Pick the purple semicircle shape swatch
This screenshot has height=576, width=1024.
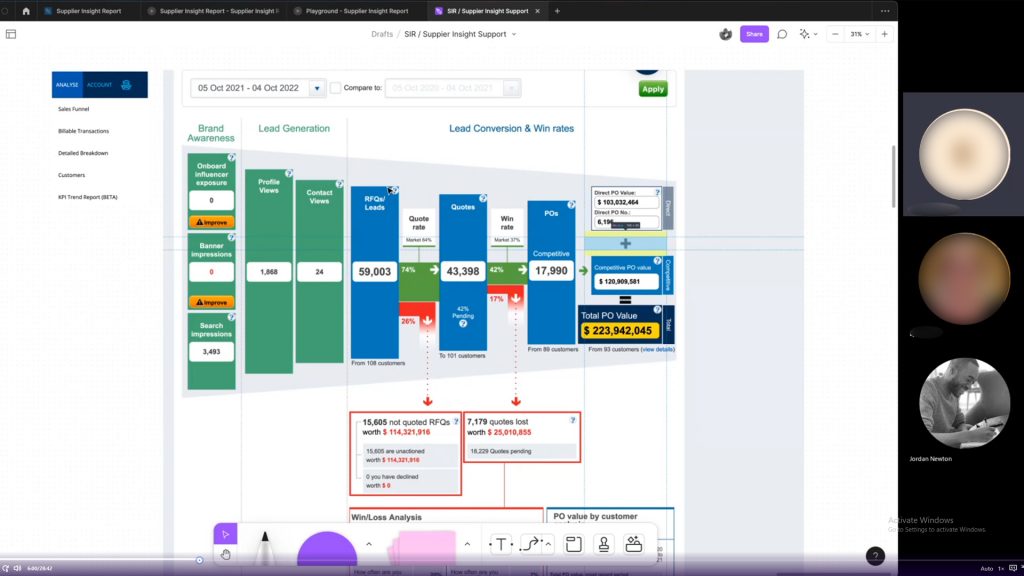(327, 553)
